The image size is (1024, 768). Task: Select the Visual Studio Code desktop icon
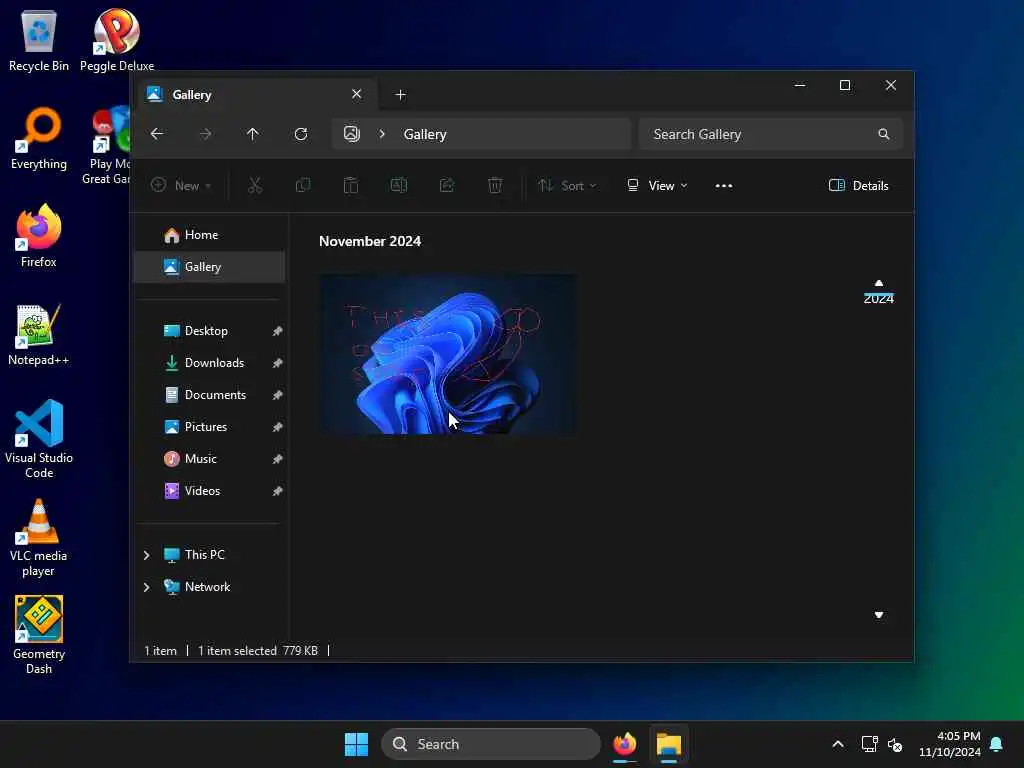coord(39,439)
